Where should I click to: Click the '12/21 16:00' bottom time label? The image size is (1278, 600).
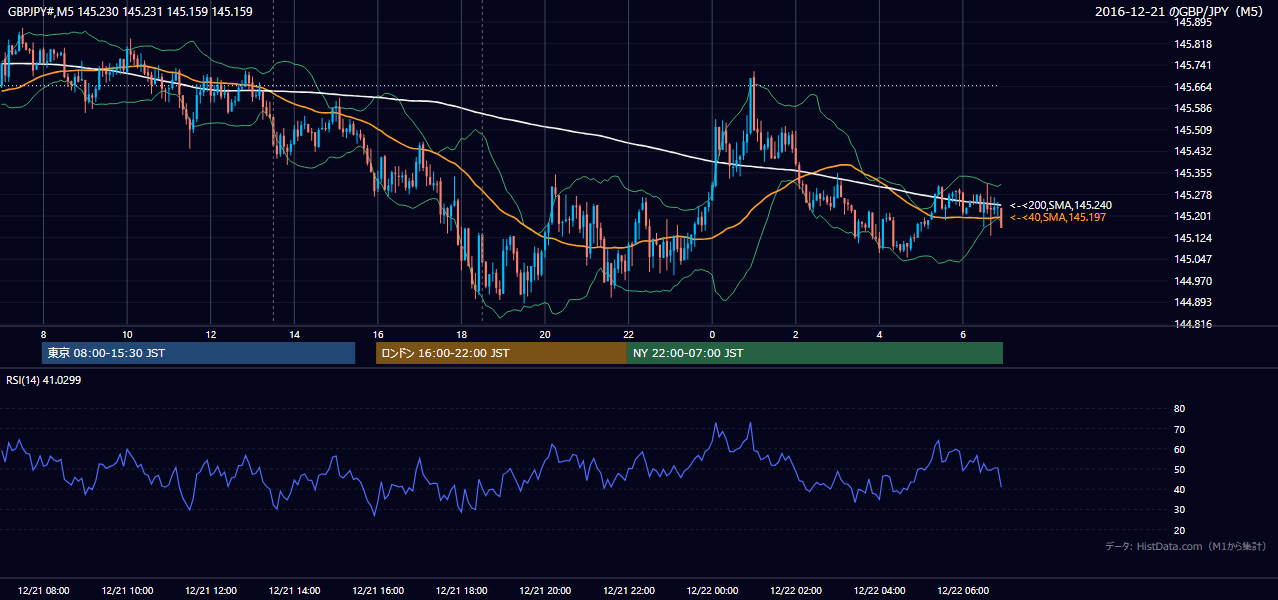click(x=377, y=591)
